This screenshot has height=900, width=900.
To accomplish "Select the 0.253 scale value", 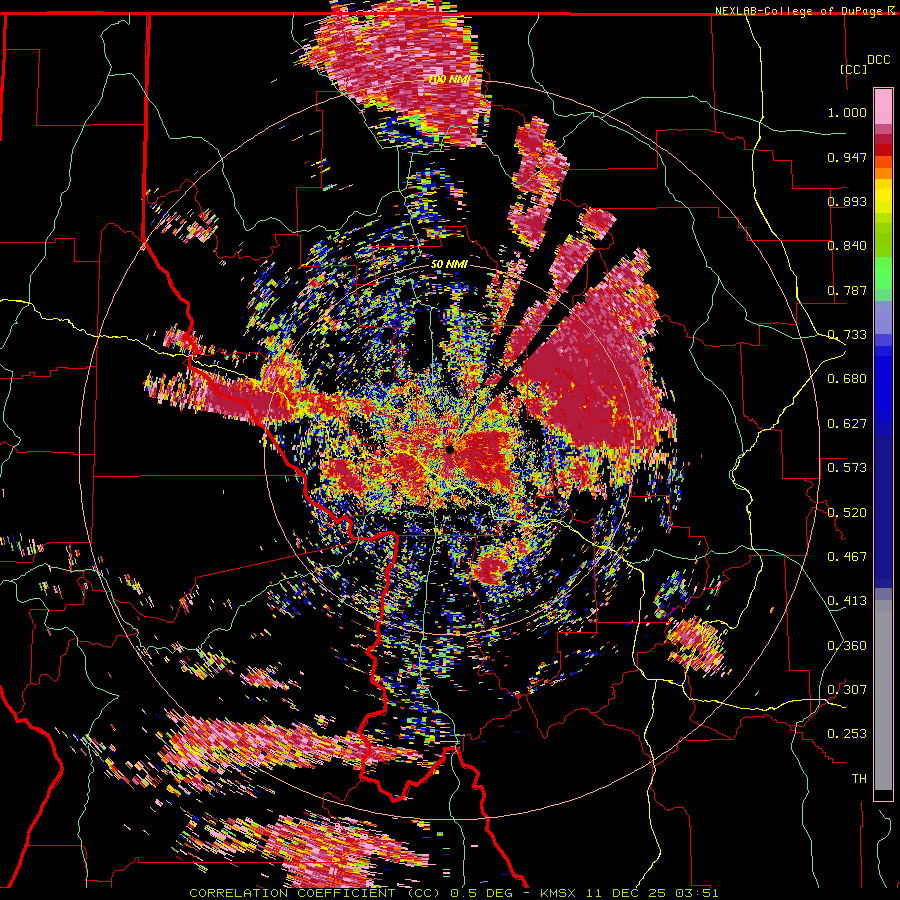I will (847, 734).
